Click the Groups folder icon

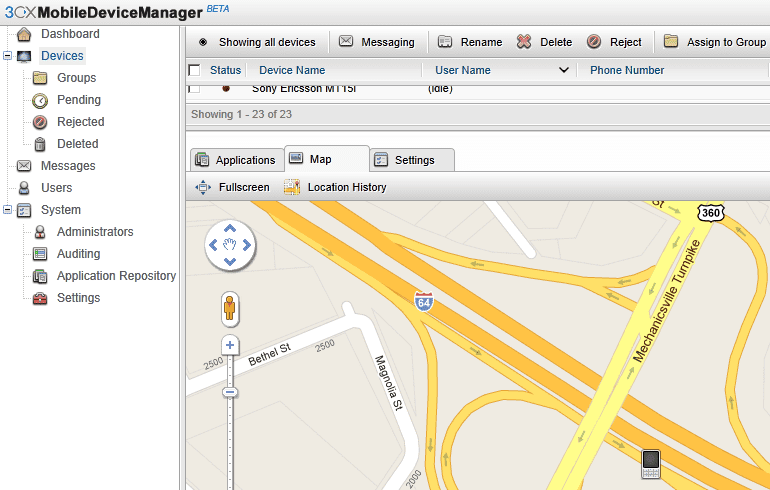40,78
